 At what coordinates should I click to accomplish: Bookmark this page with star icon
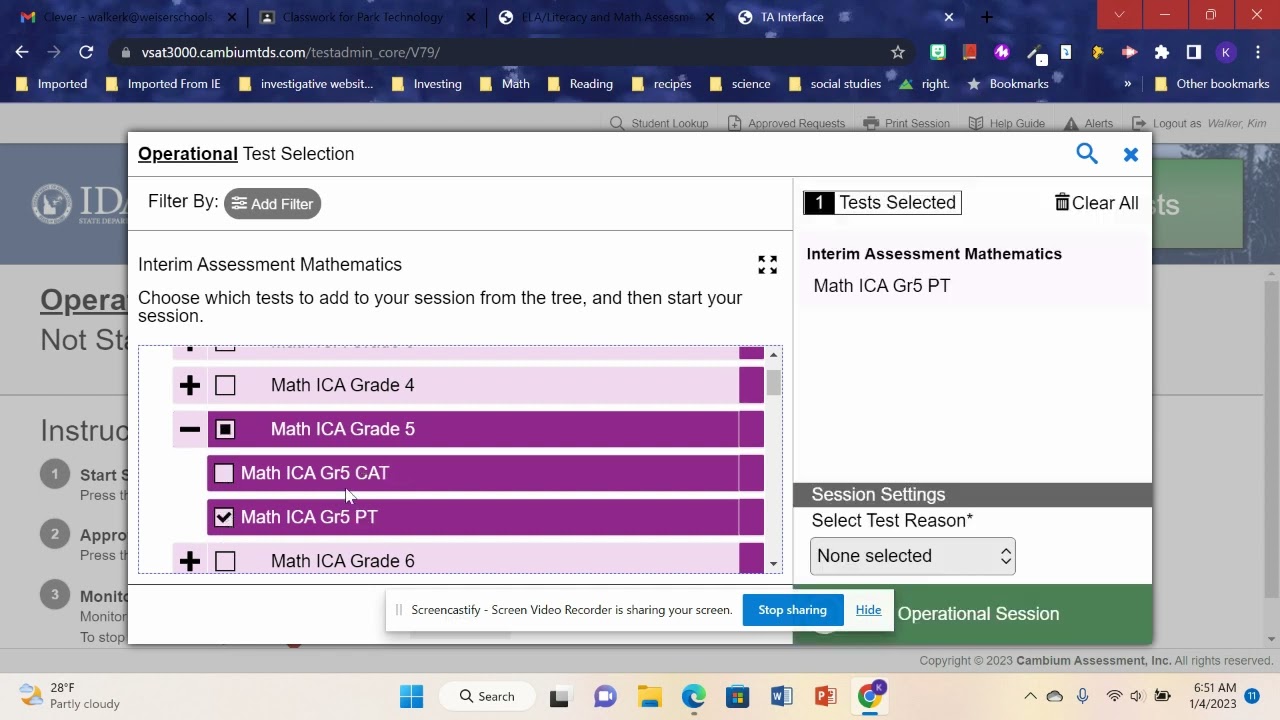(x=898, y=52)
